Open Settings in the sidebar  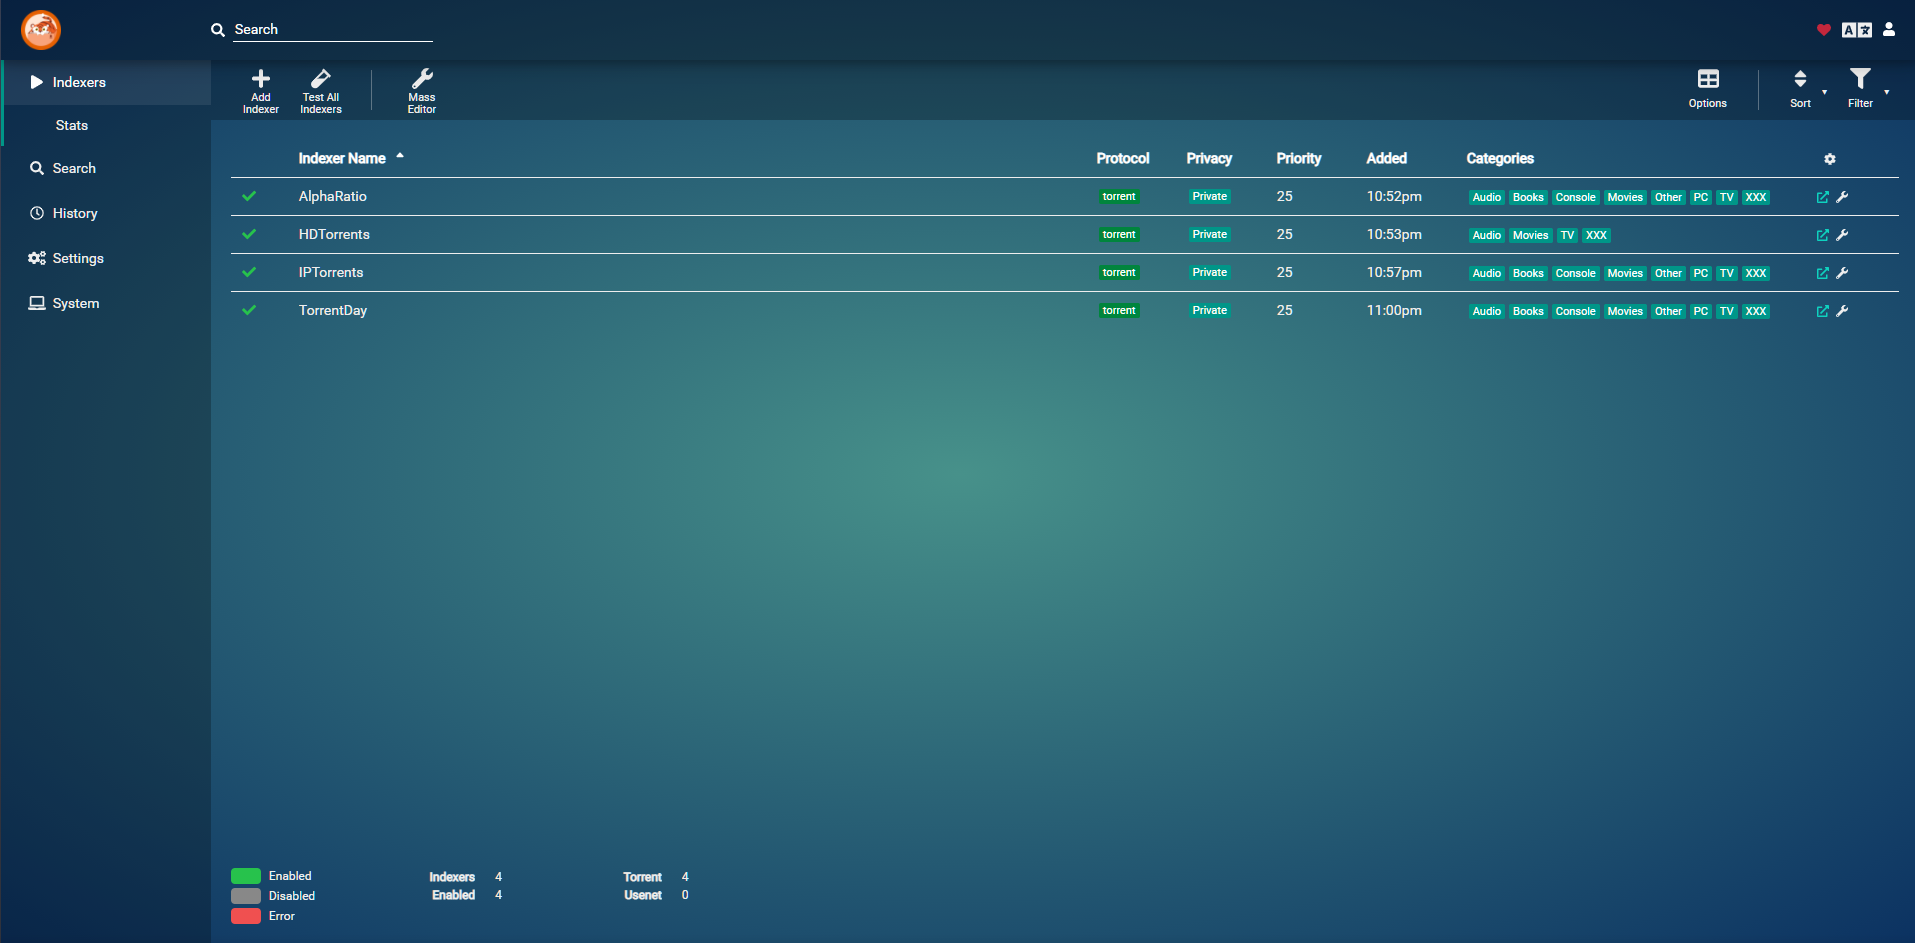click(x=78, y=258)
